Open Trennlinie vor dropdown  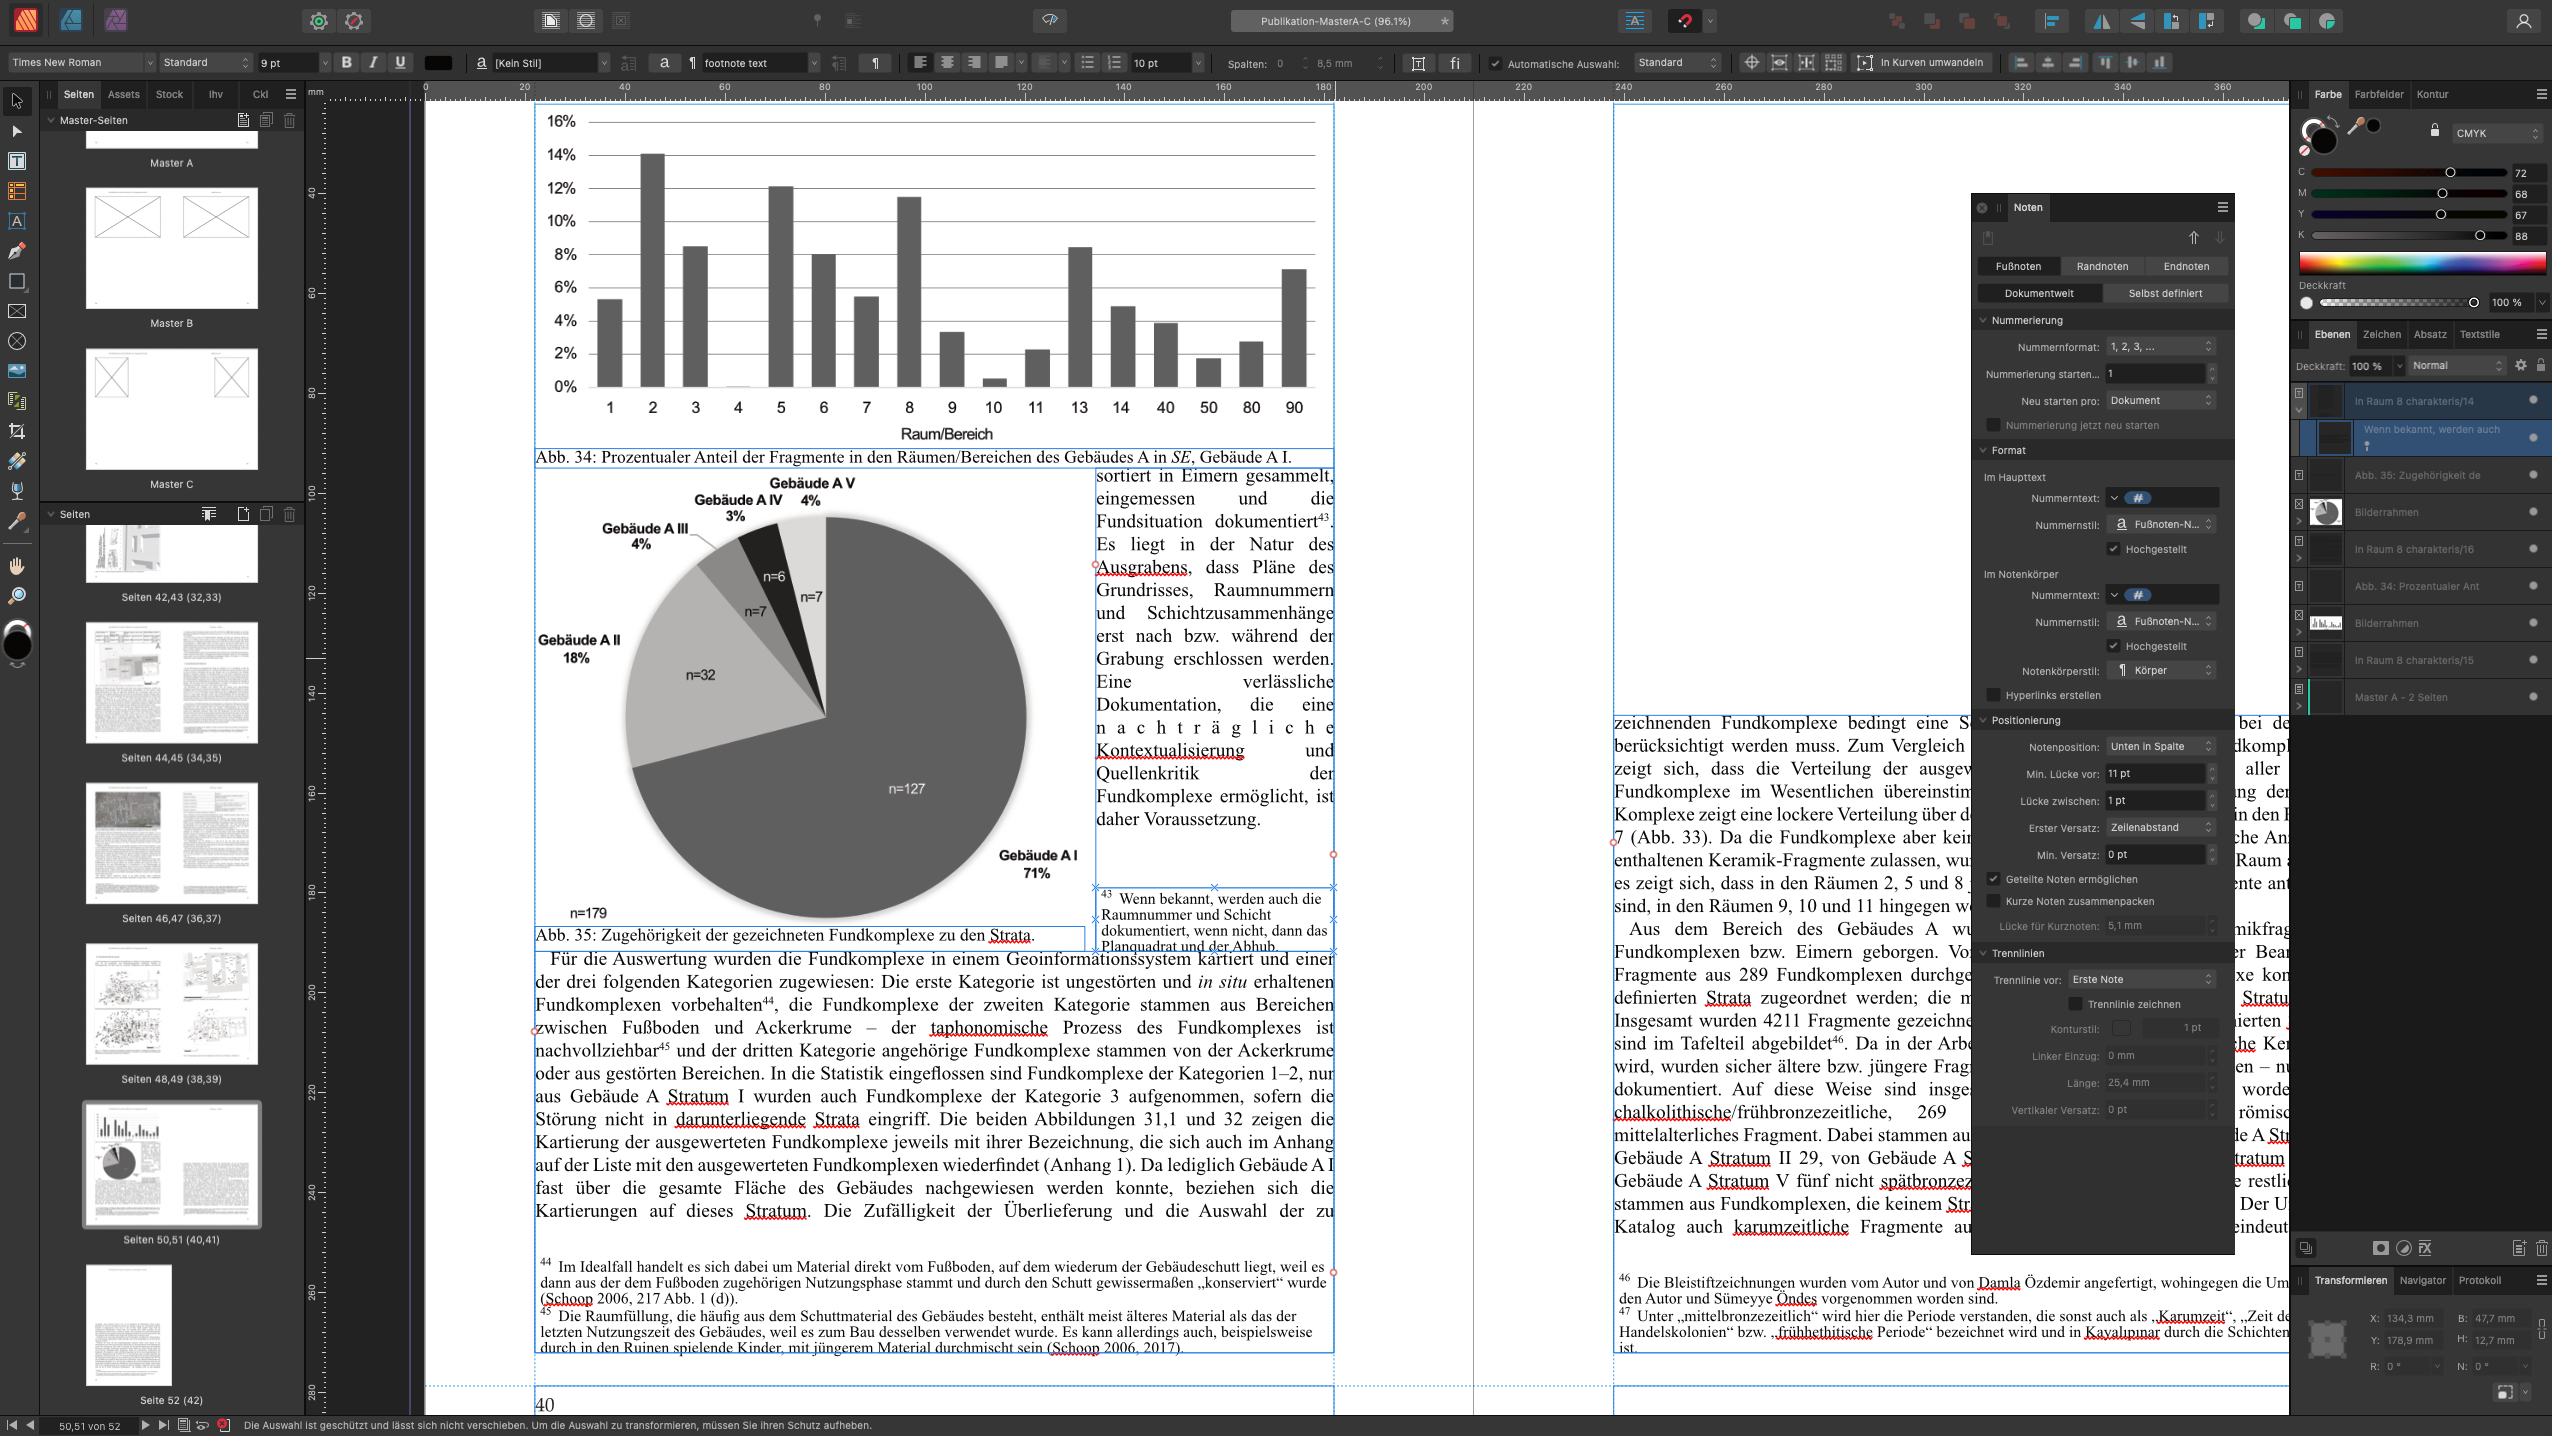click(x=2141, y=979)
